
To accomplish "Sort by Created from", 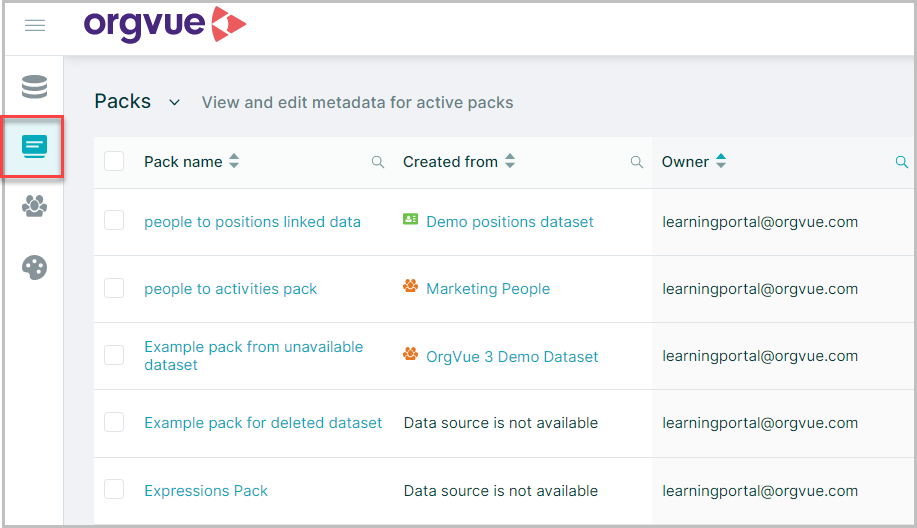I will pos(510,161).
